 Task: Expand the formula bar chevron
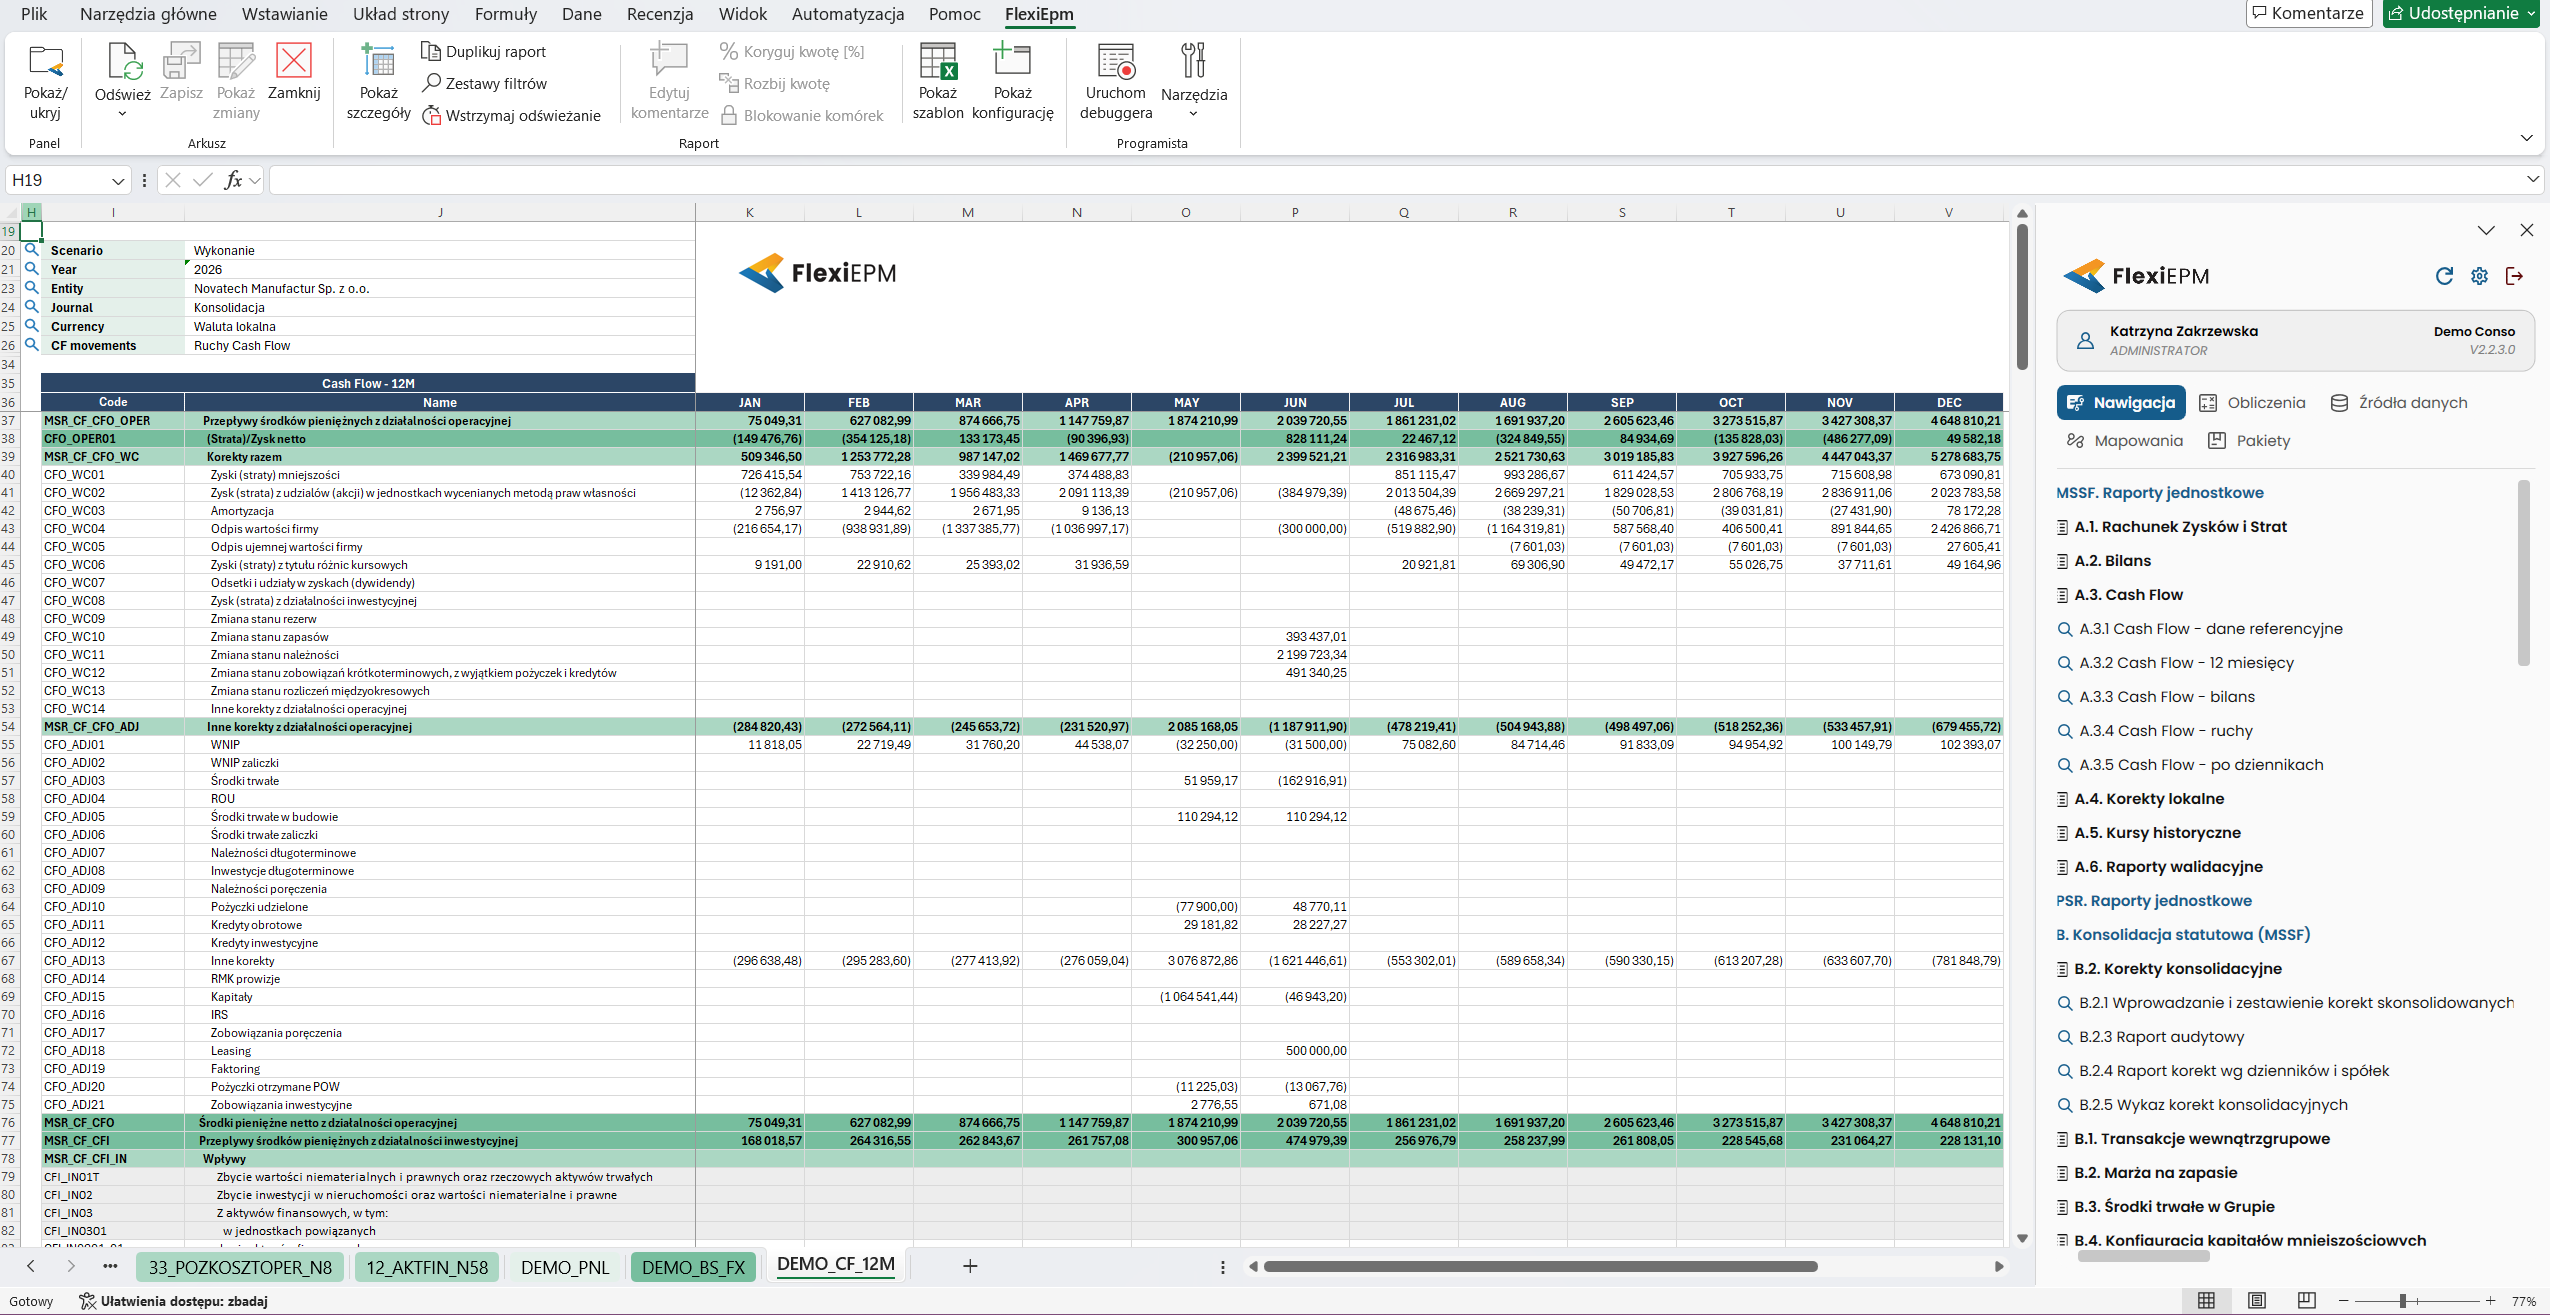click(2532, 179)
